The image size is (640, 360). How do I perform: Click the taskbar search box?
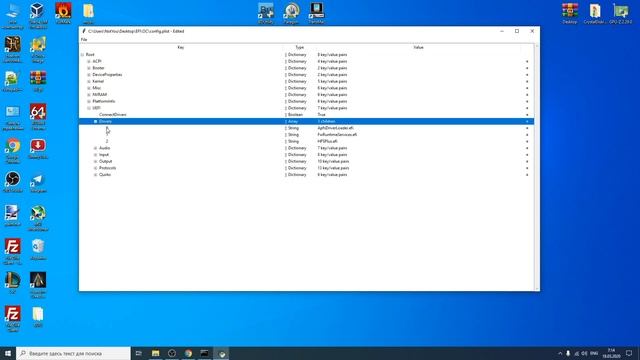pos(73,353)
